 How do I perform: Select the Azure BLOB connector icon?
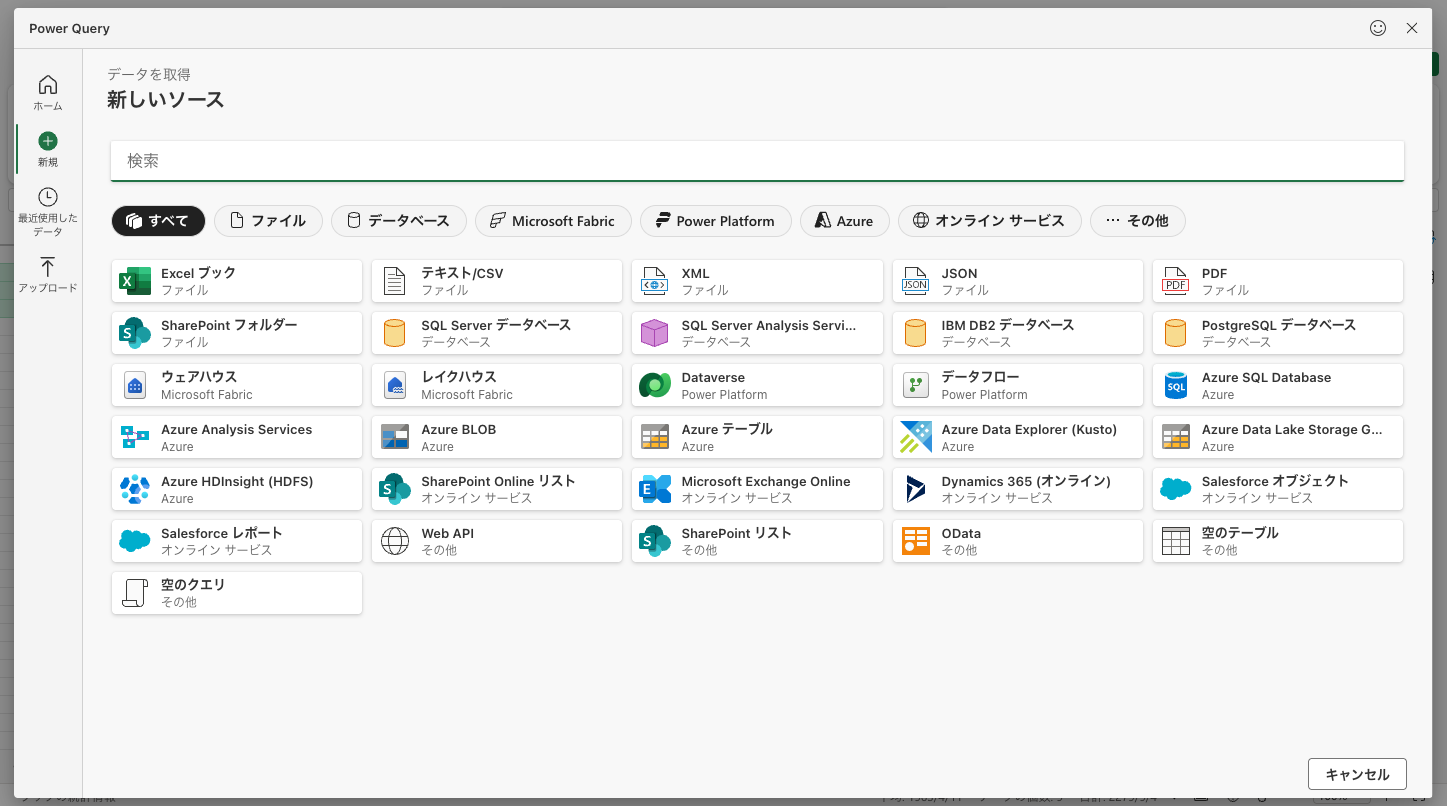click(395, 437)
